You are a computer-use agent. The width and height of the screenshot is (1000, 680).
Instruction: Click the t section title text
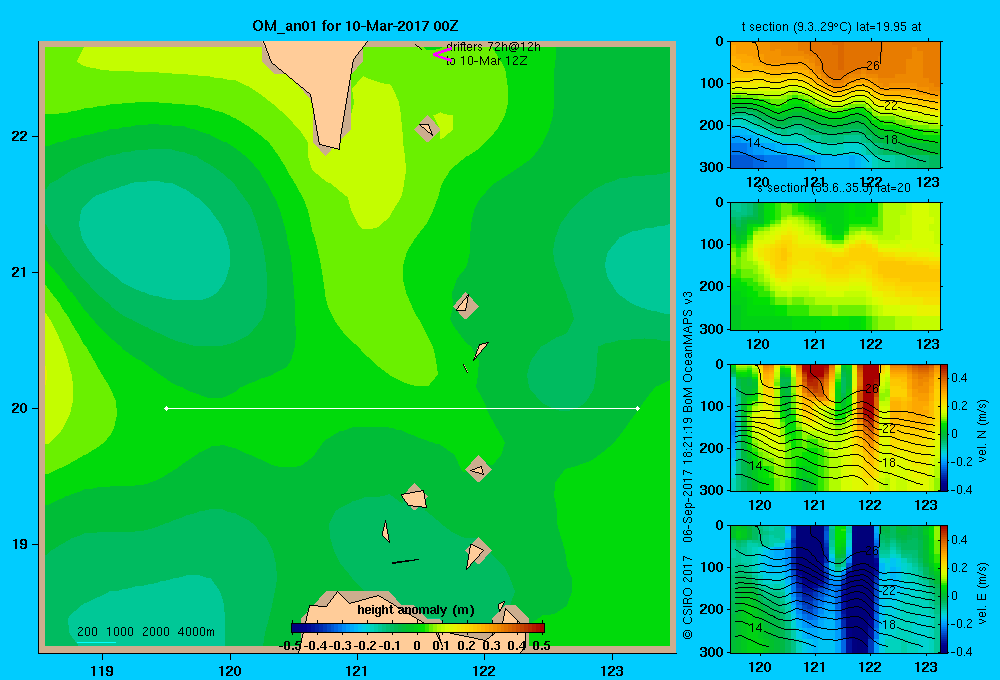(x=831, y=27)
